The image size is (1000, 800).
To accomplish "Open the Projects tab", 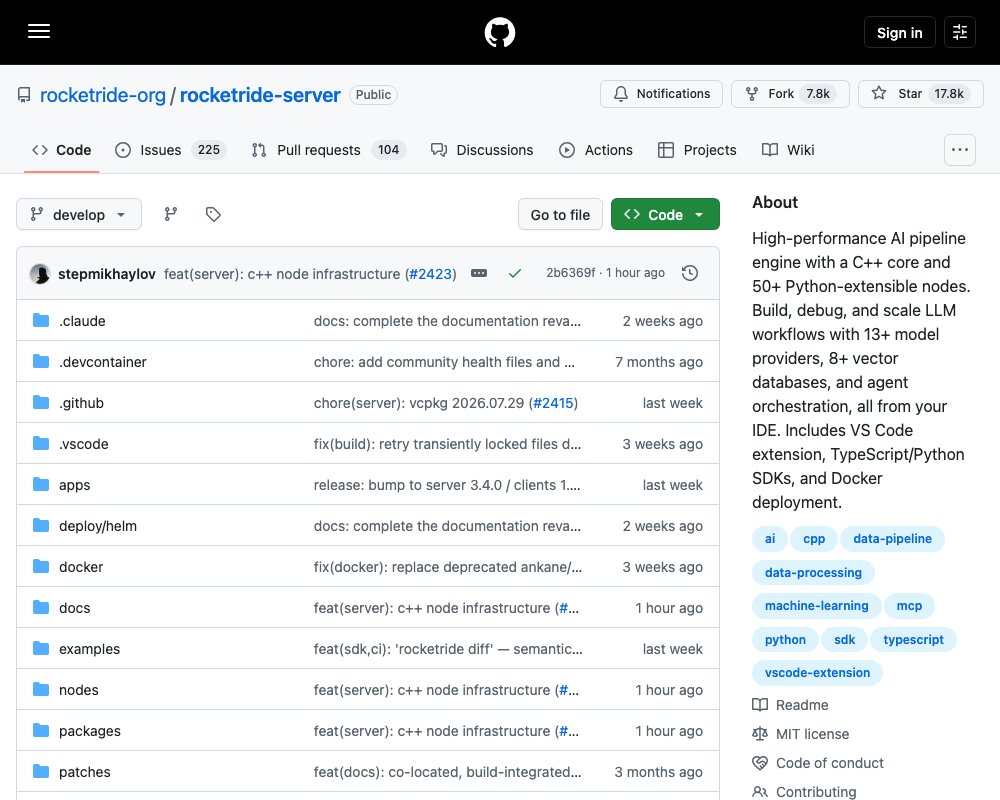I will point(697,150).
